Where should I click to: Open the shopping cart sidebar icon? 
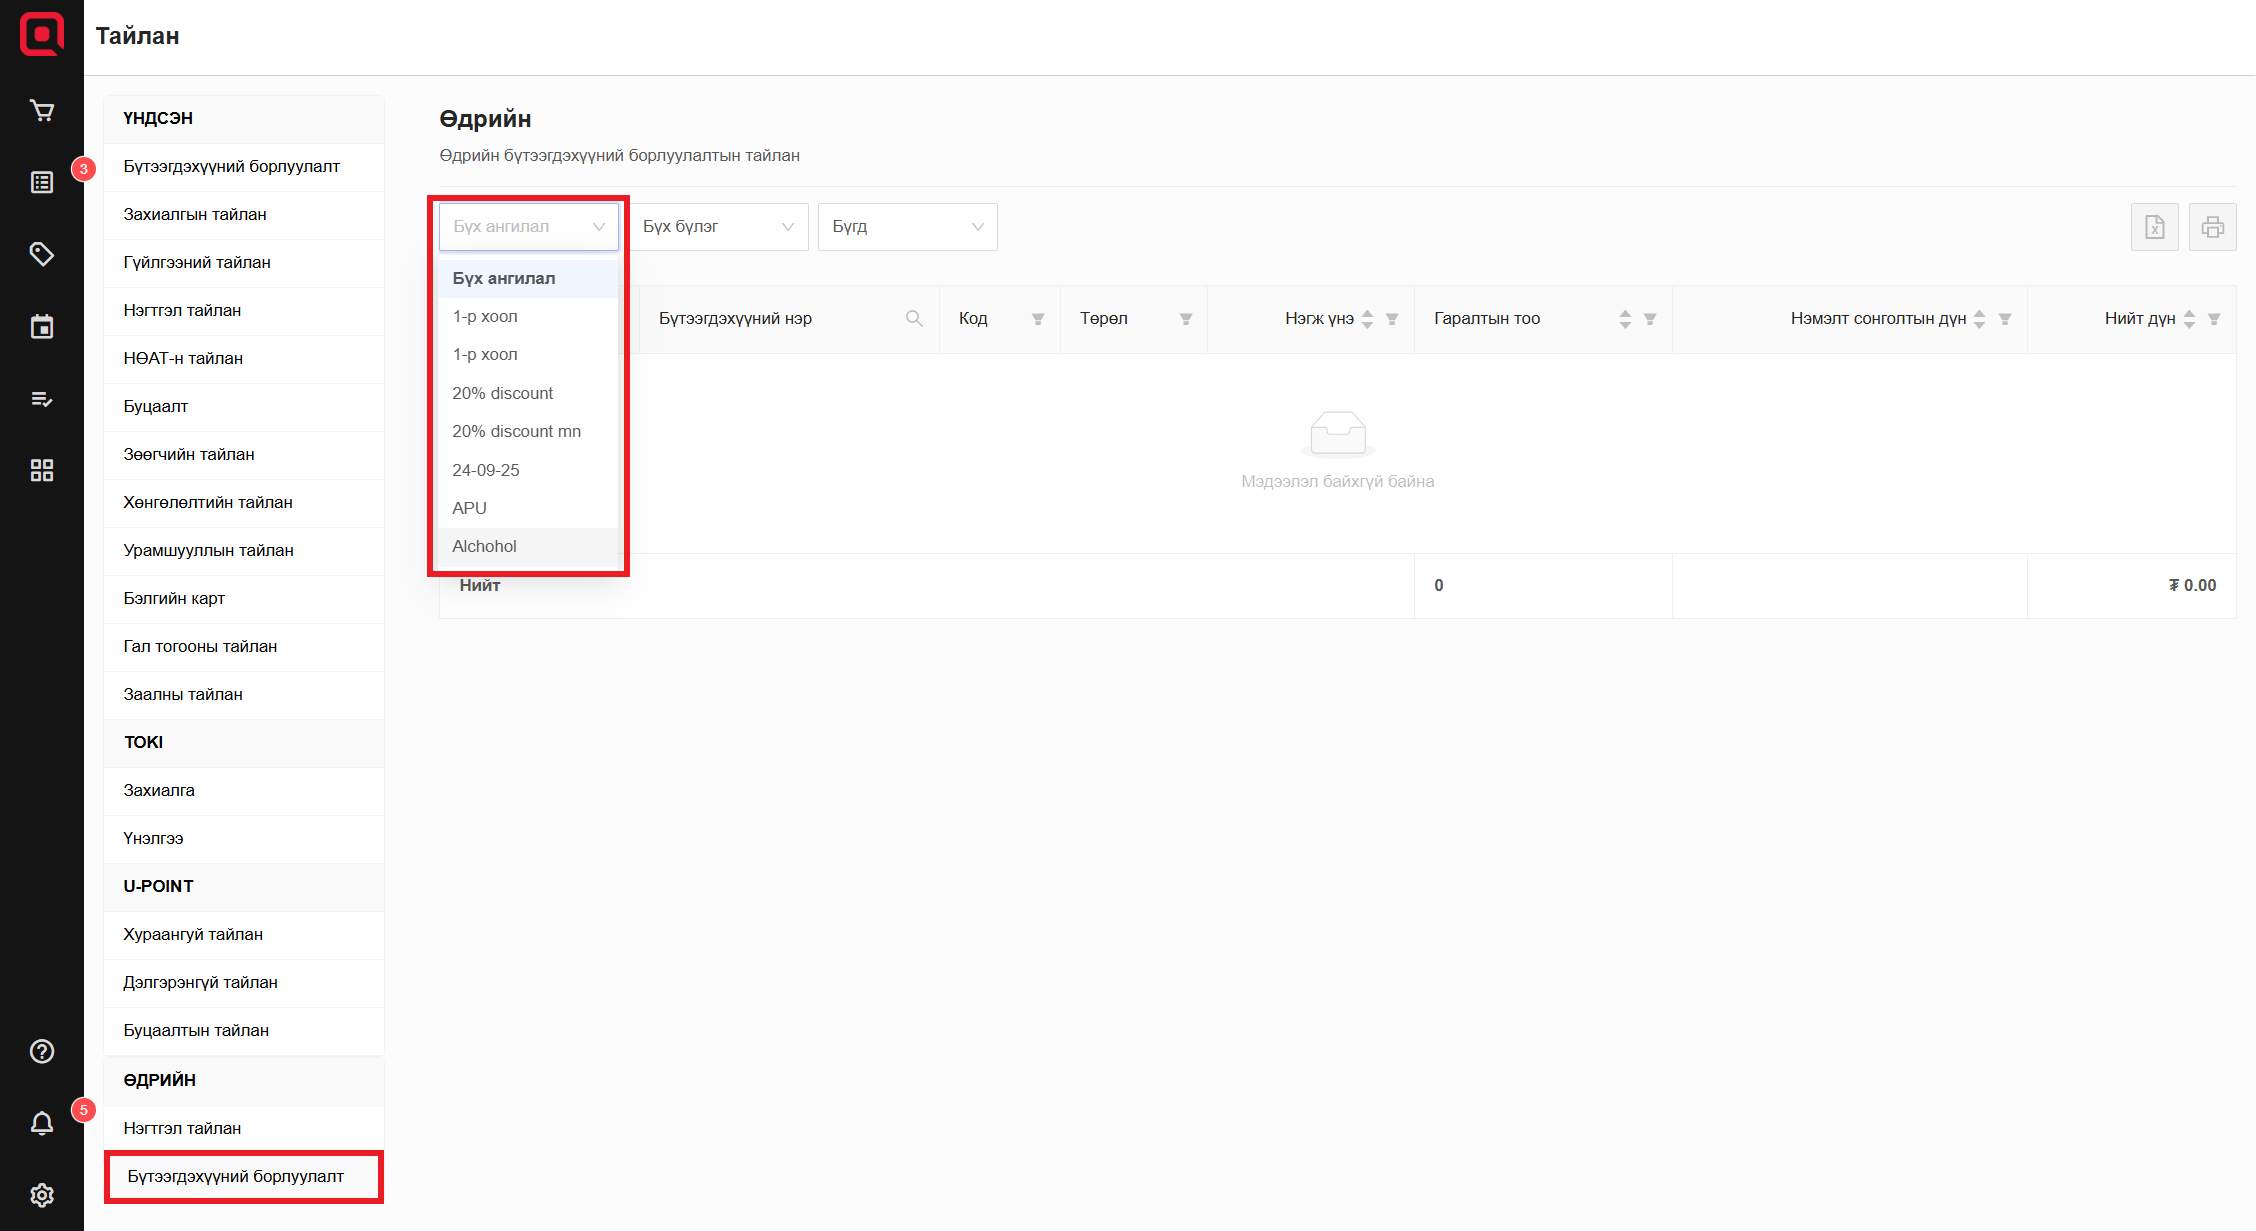pos(41,111)
